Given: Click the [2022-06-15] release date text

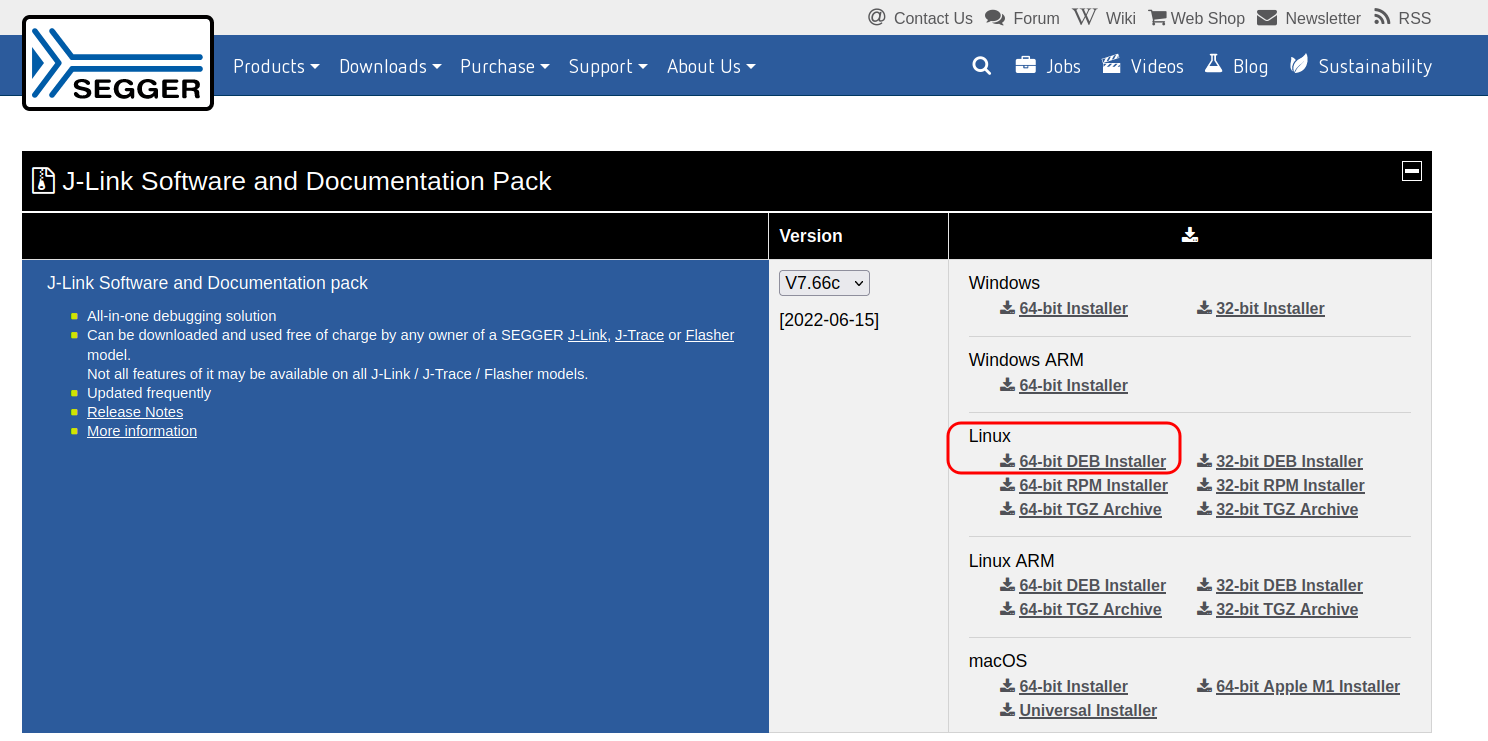Looking at the screenshot, I should point(829,320).
